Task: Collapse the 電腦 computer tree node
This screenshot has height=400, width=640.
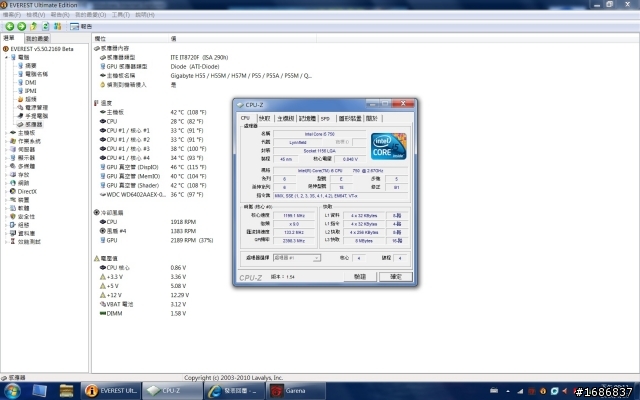Action: click(7, 58)
